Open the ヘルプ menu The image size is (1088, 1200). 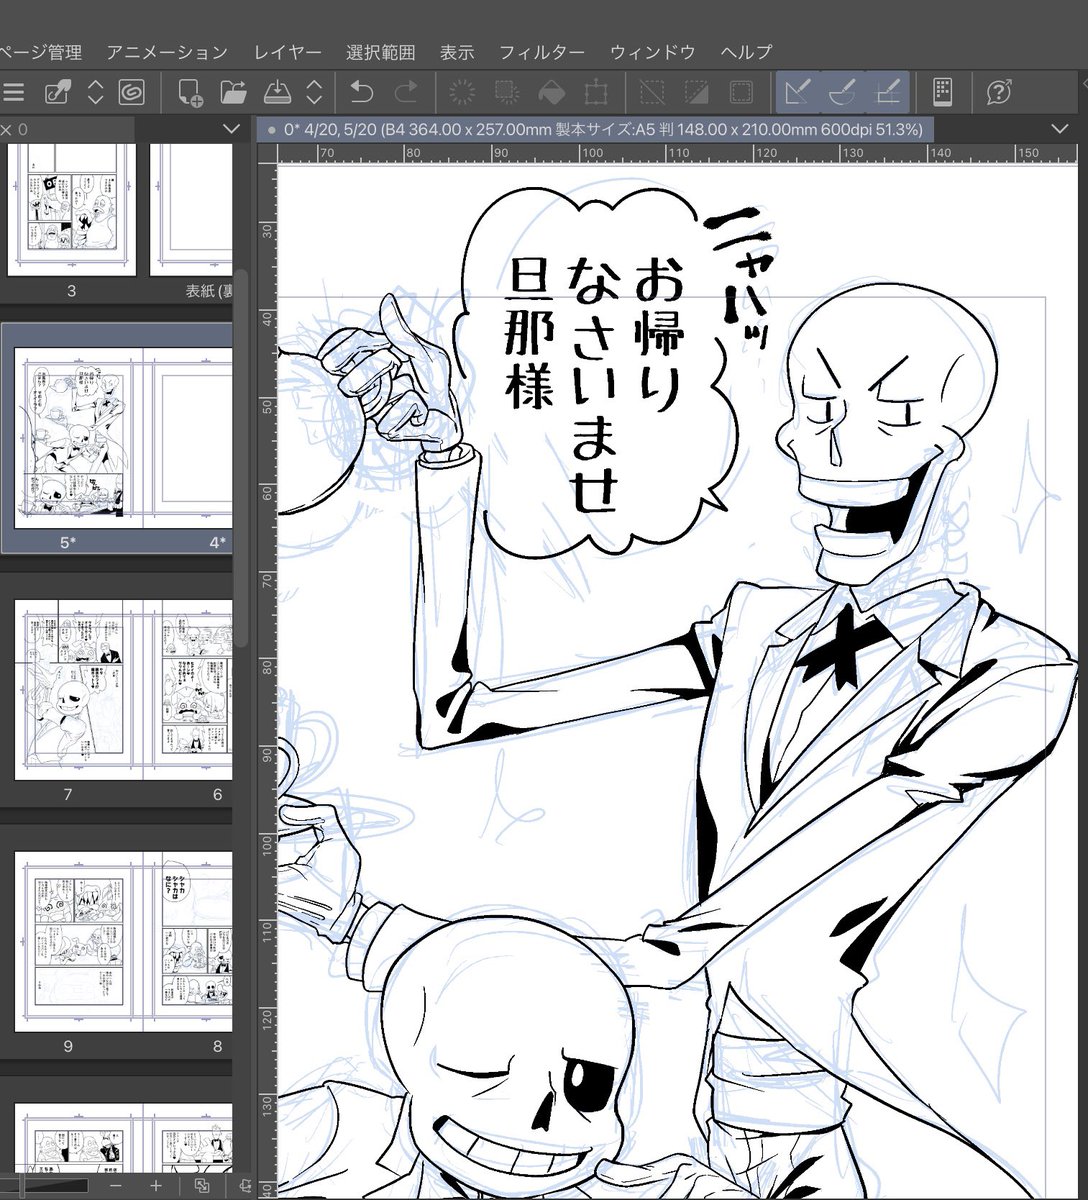pos(746,53)
